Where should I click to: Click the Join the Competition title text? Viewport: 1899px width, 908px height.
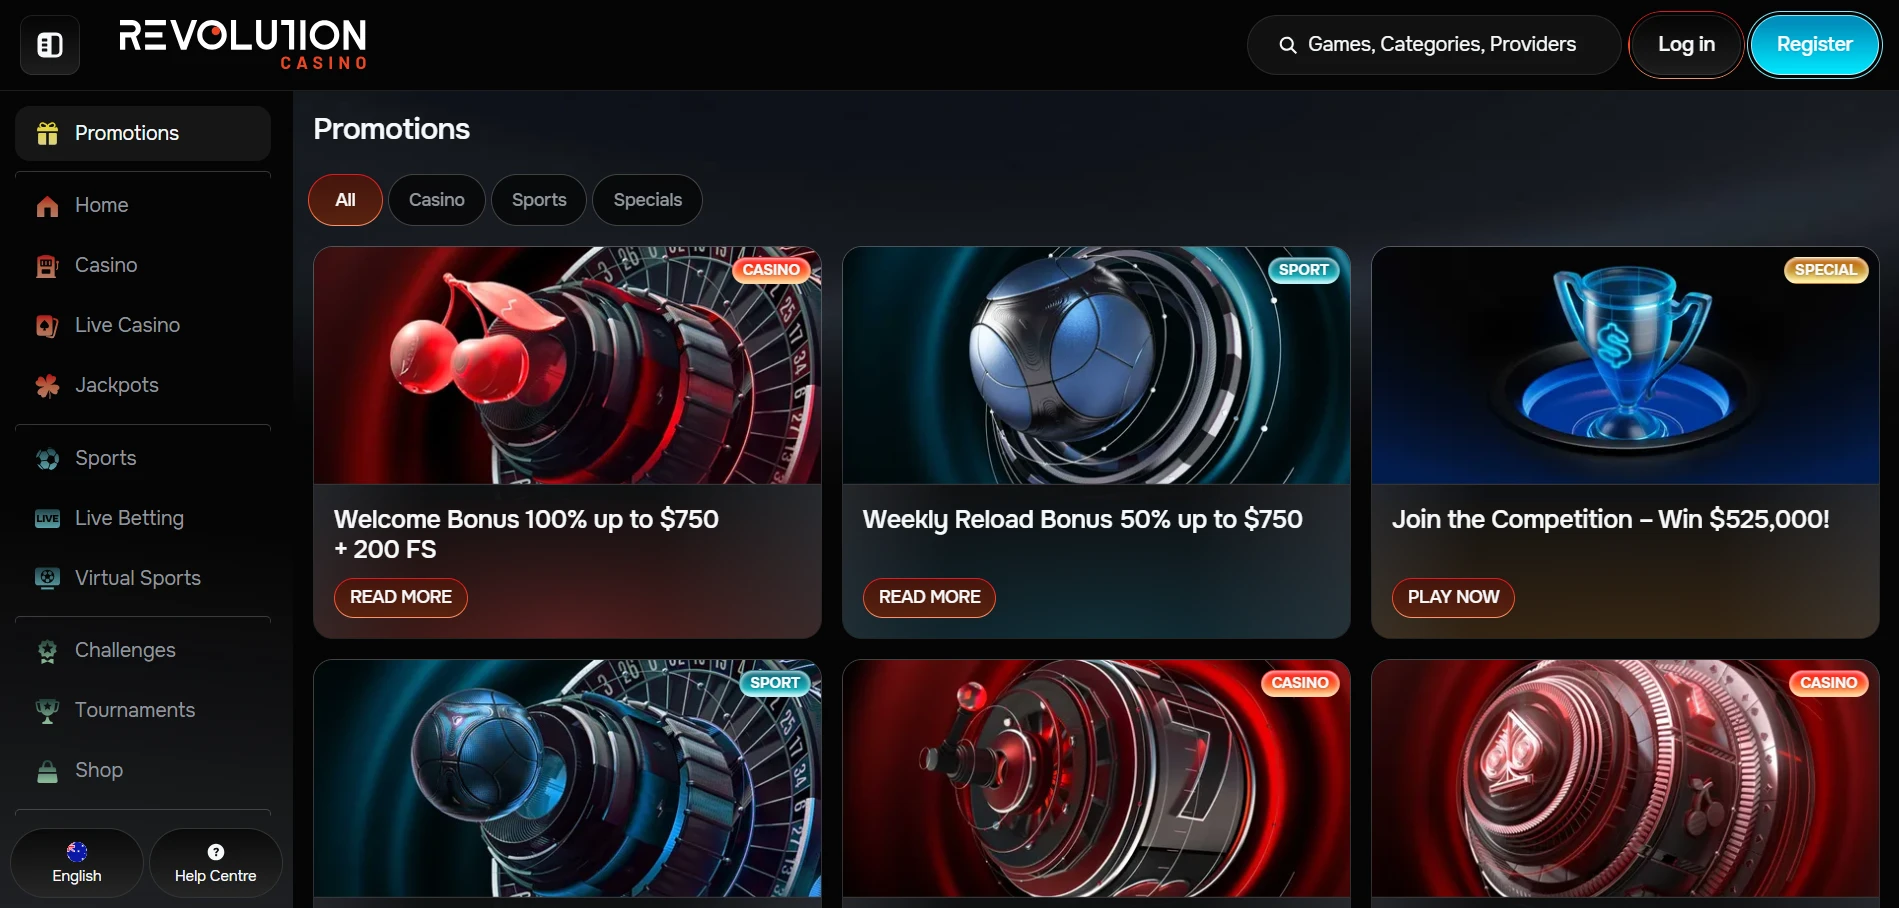click(1611, 519)
